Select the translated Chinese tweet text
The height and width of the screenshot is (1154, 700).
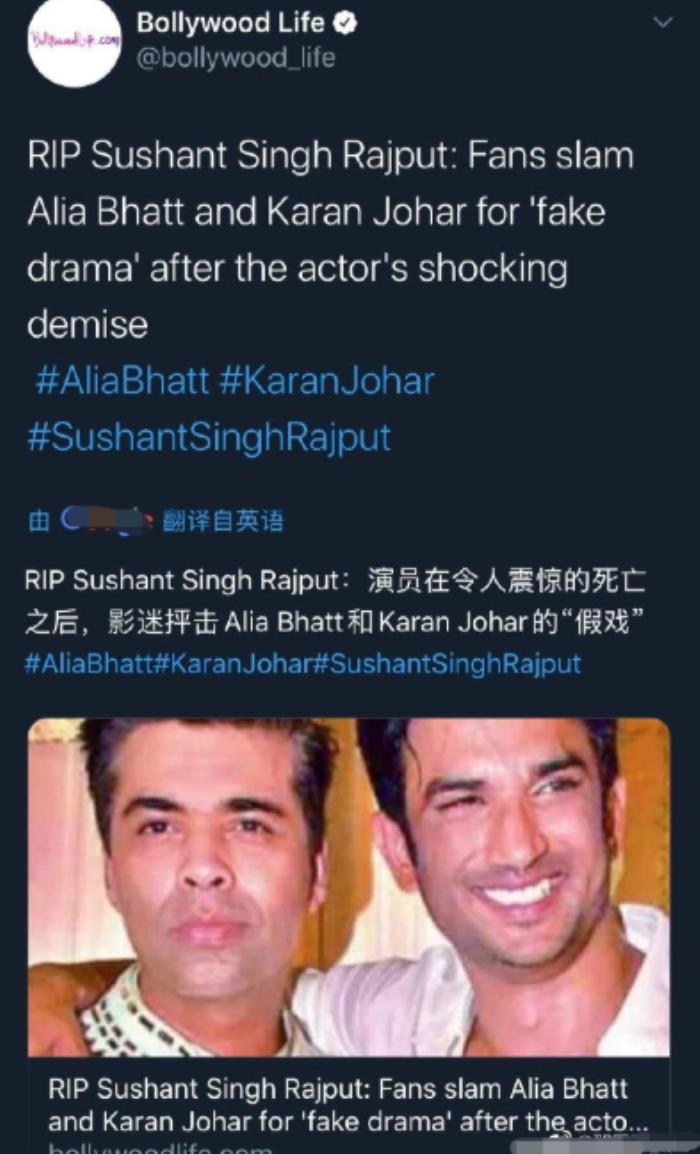(335, 601)
